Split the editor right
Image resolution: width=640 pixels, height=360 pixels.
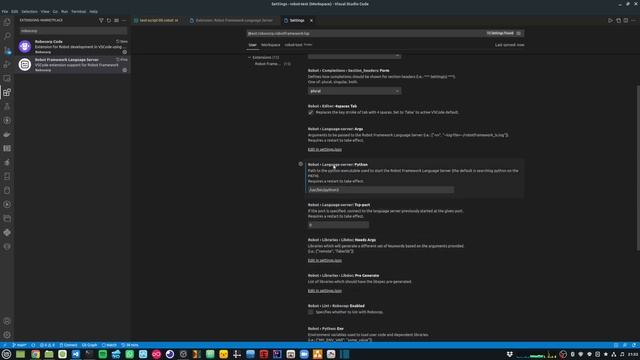point(626,20)
